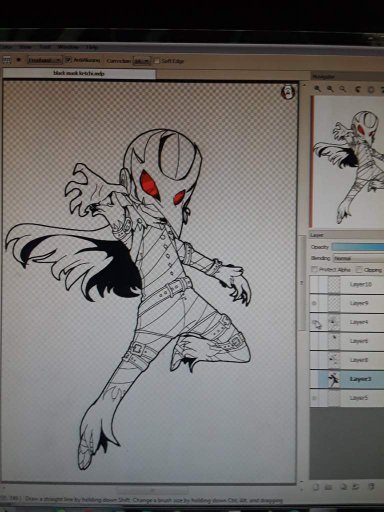Rotate the canvas view left in Navigator

coord(358,89)
